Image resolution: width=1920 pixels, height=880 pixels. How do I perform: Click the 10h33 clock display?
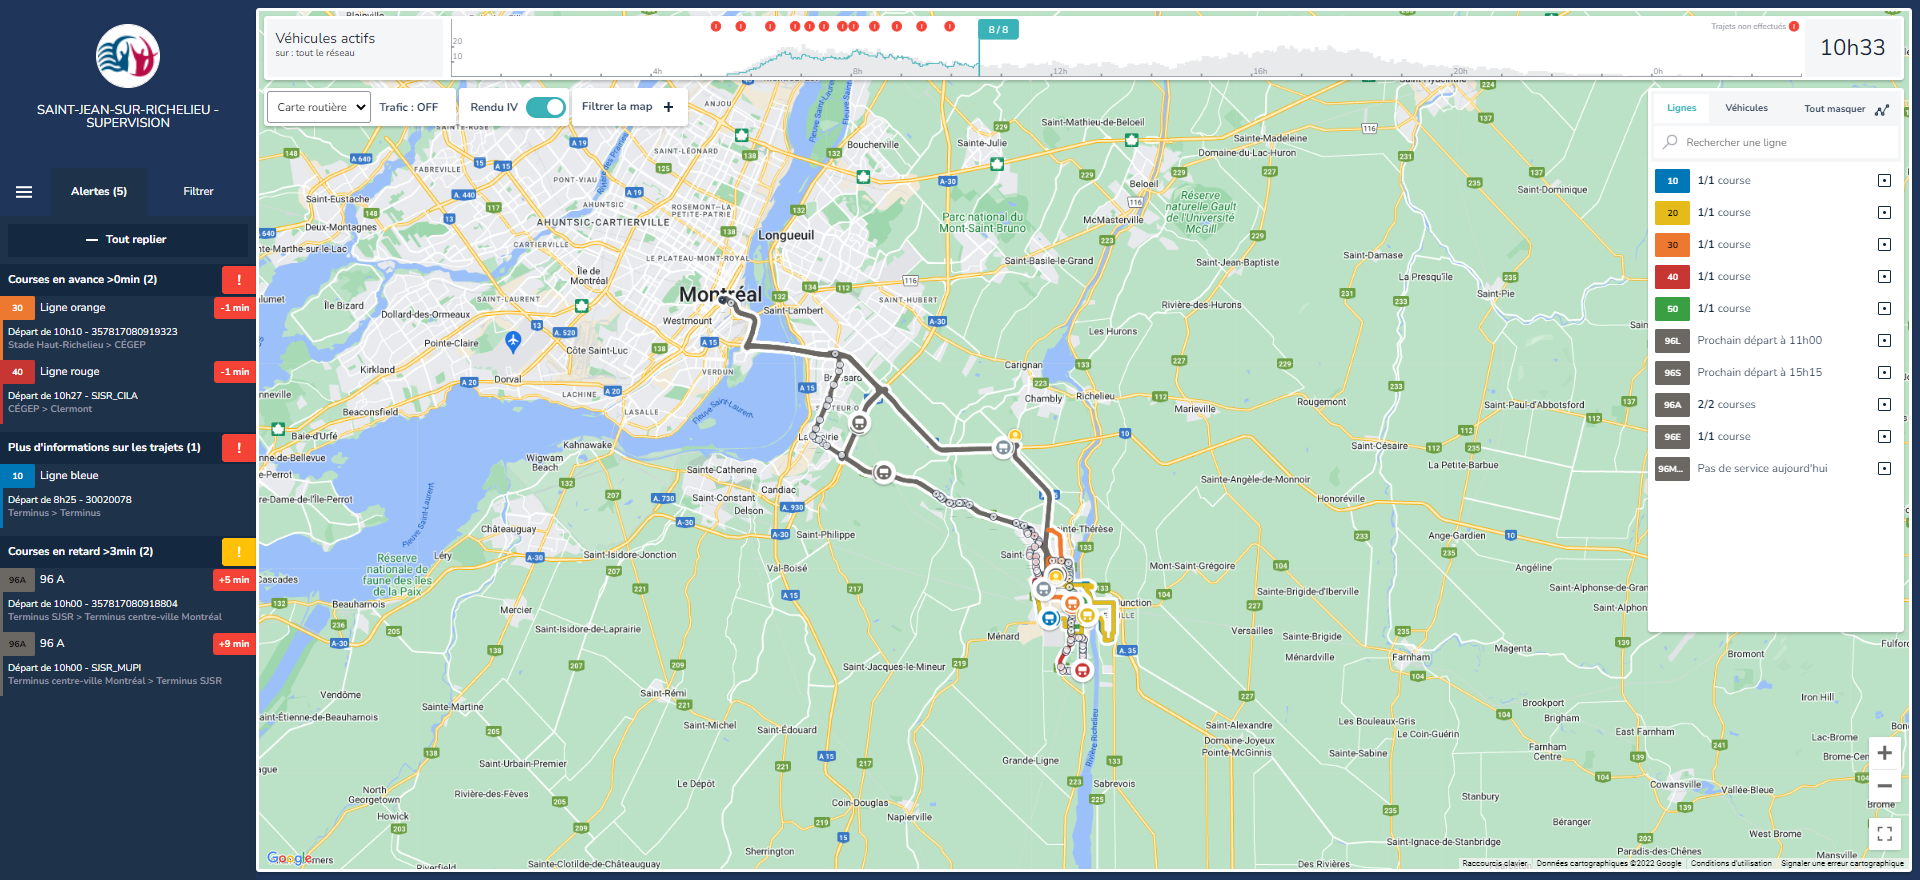(1852, 48)
